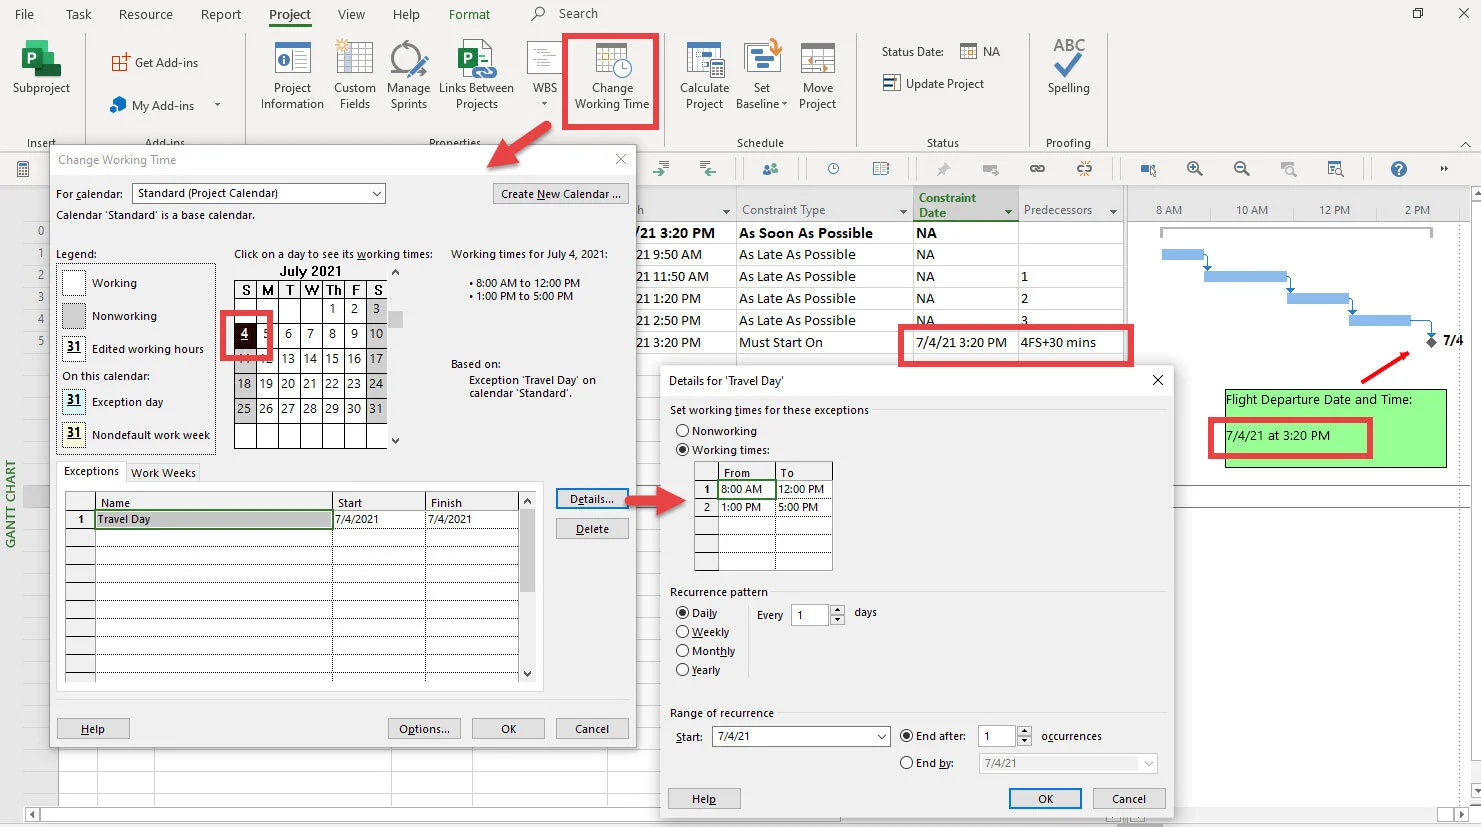The image size is (1481, 827).
Task: Click the Zoom In magnifier on the toolbar
Action: [x=1194, y=168]
